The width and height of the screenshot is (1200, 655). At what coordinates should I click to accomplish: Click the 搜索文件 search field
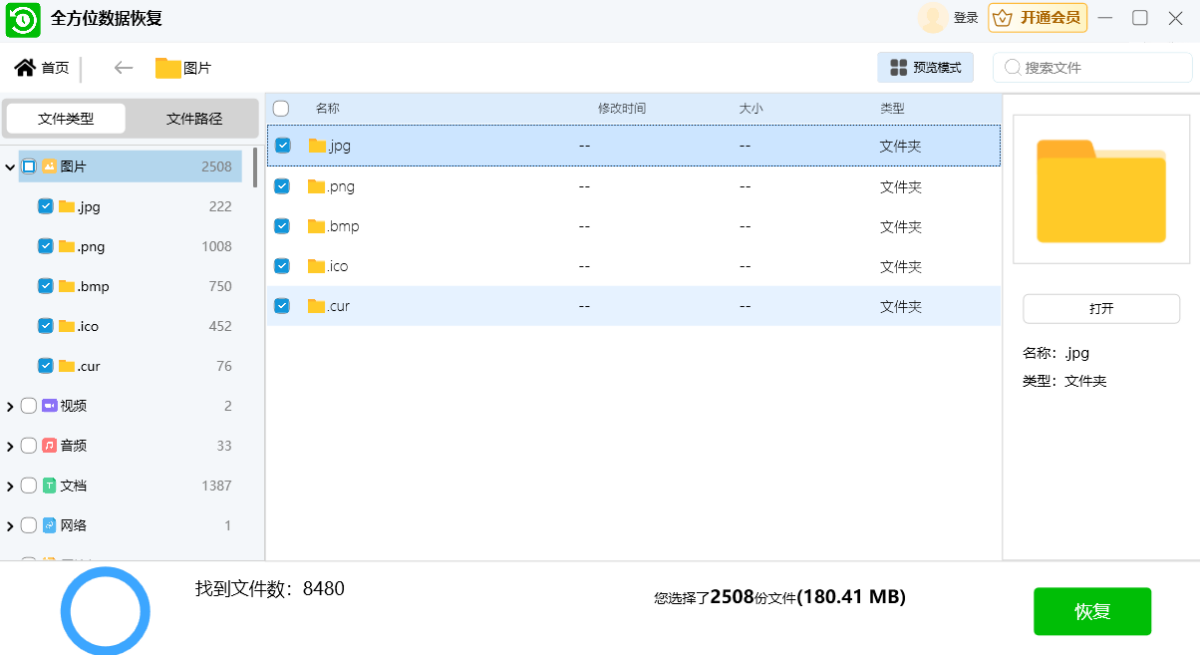(x=1100, y=68)
